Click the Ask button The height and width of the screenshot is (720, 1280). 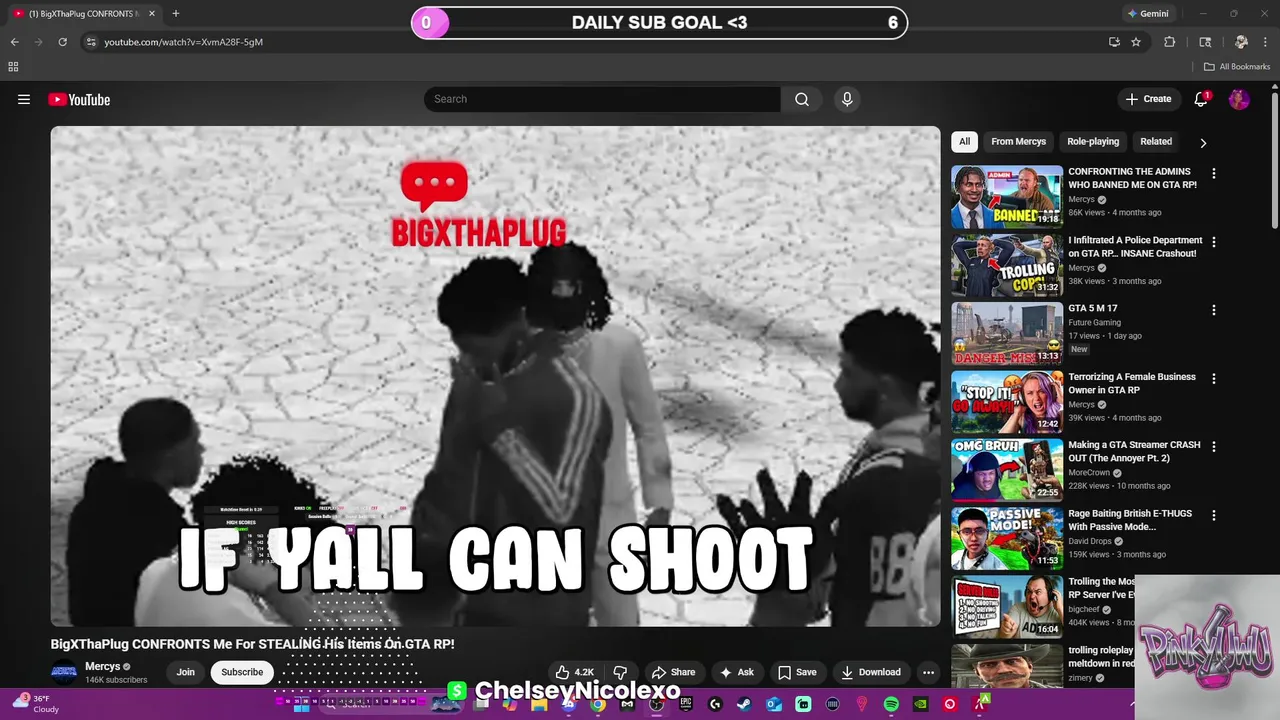pos(737,672)
